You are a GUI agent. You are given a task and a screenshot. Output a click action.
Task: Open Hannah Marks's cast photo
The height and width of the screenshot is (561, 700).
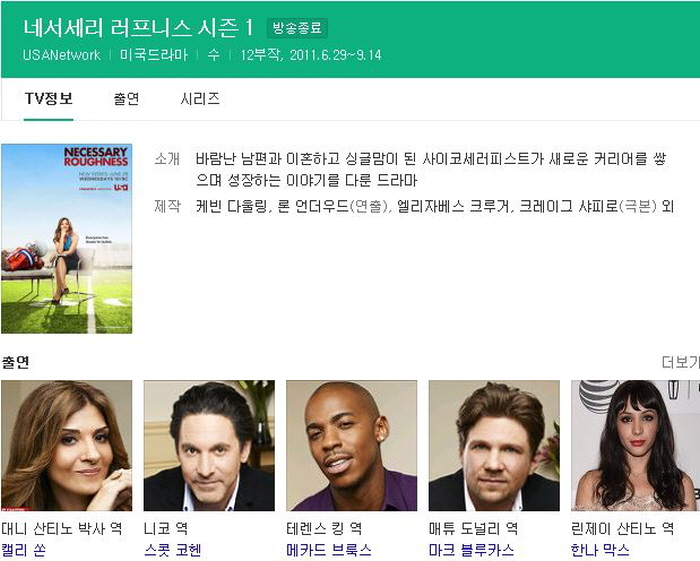[x=635, y=445]
